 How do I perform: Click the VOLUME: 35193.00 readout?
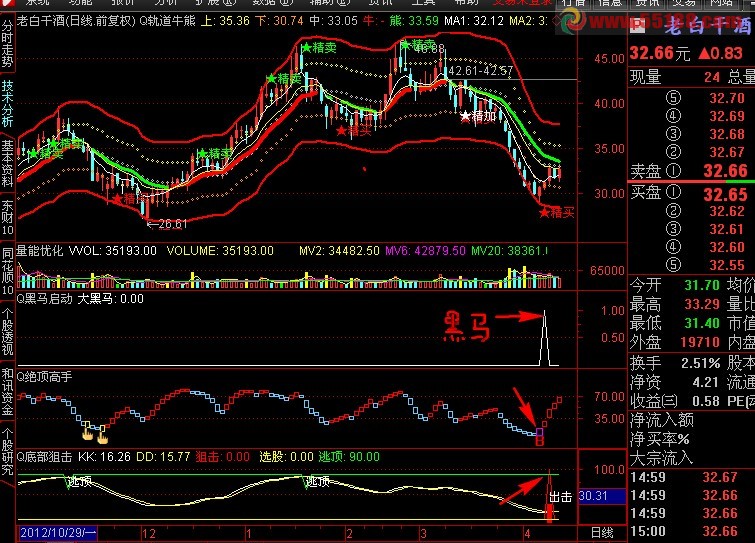pos(220,251)
